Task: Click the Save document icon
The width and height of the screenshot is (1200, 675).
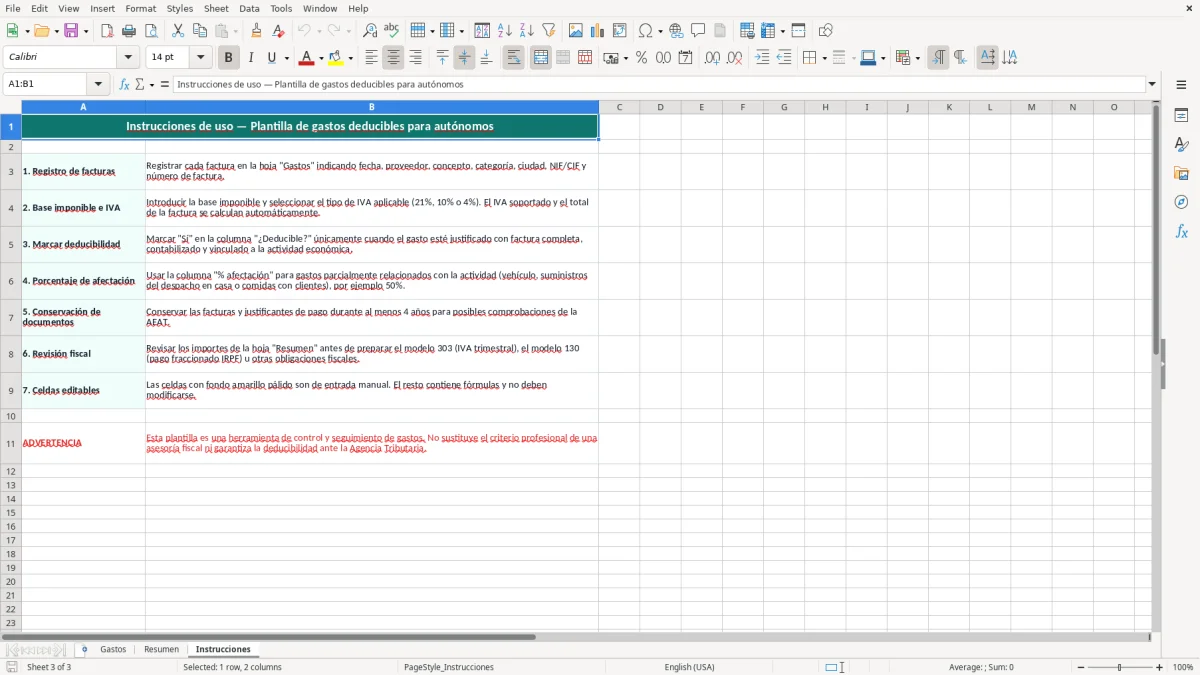Action: pos(71,31)
